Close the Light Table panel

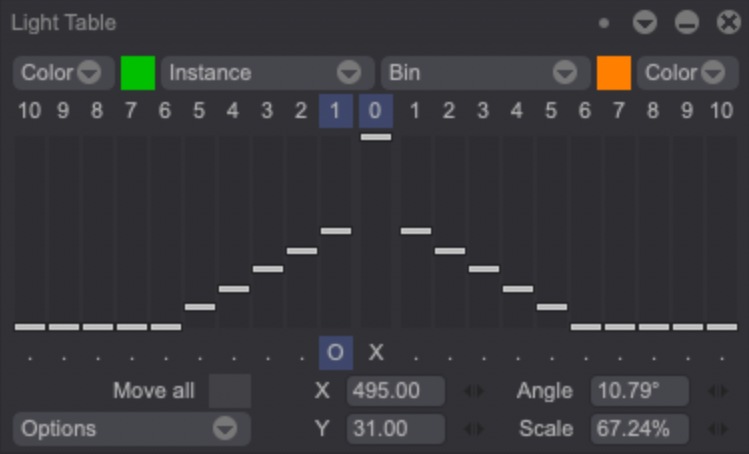point(728,22)
